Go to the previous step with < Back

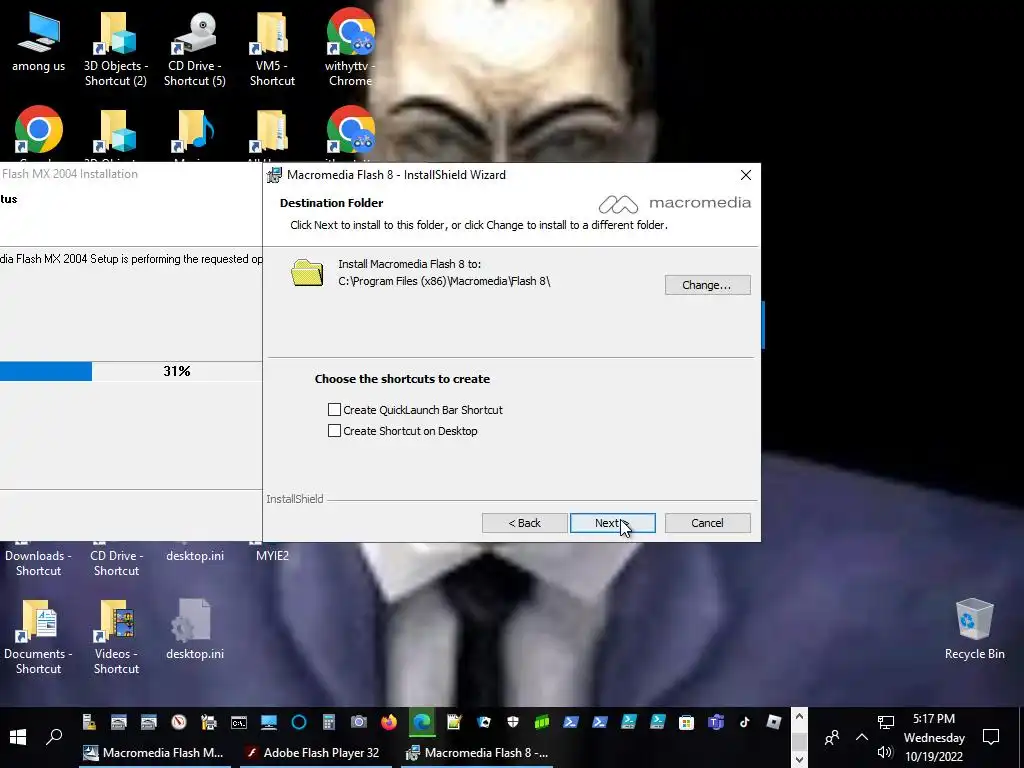coord(524,523)
